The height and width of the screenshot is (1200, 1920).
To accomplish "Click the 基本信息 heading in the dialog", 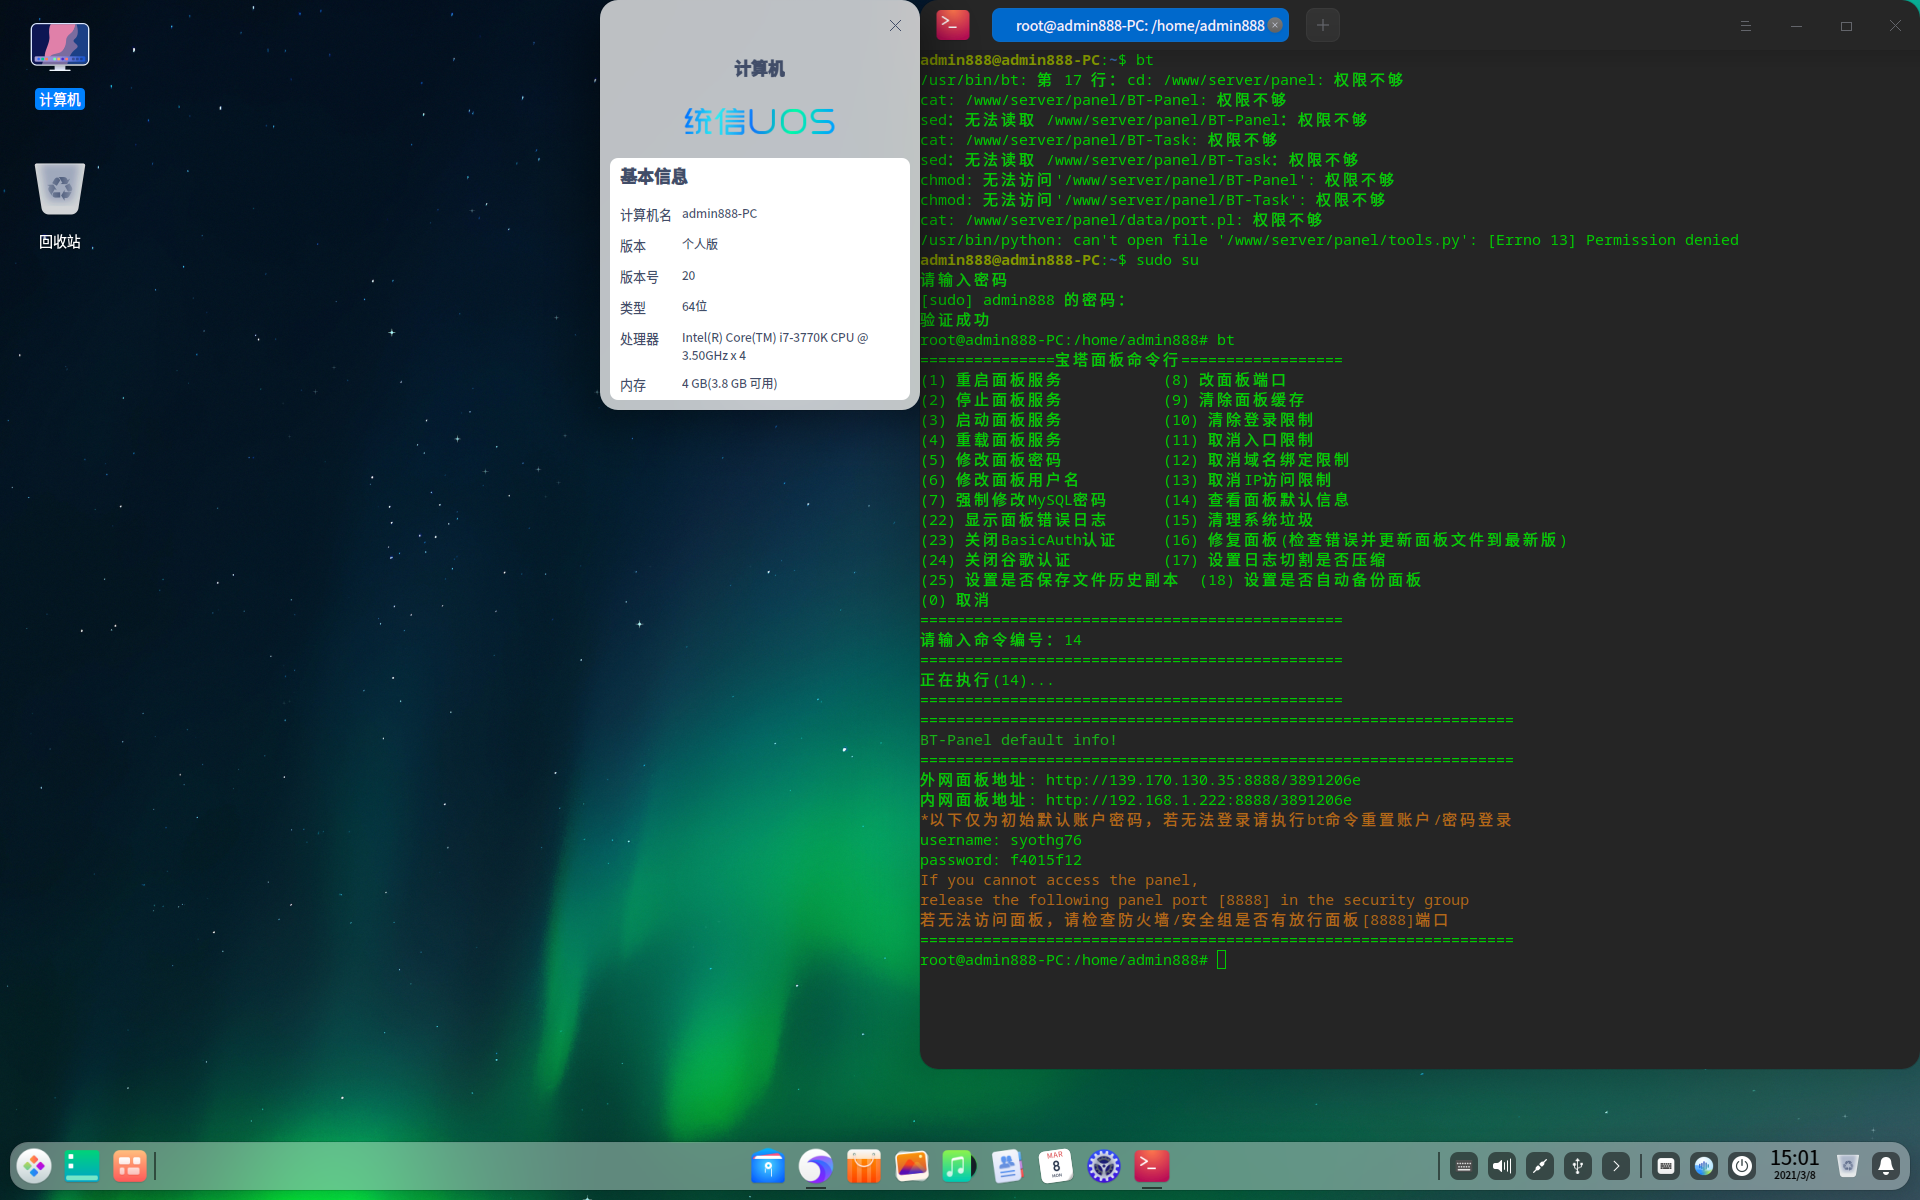I will pyautogui.click(x=654, y=177).
